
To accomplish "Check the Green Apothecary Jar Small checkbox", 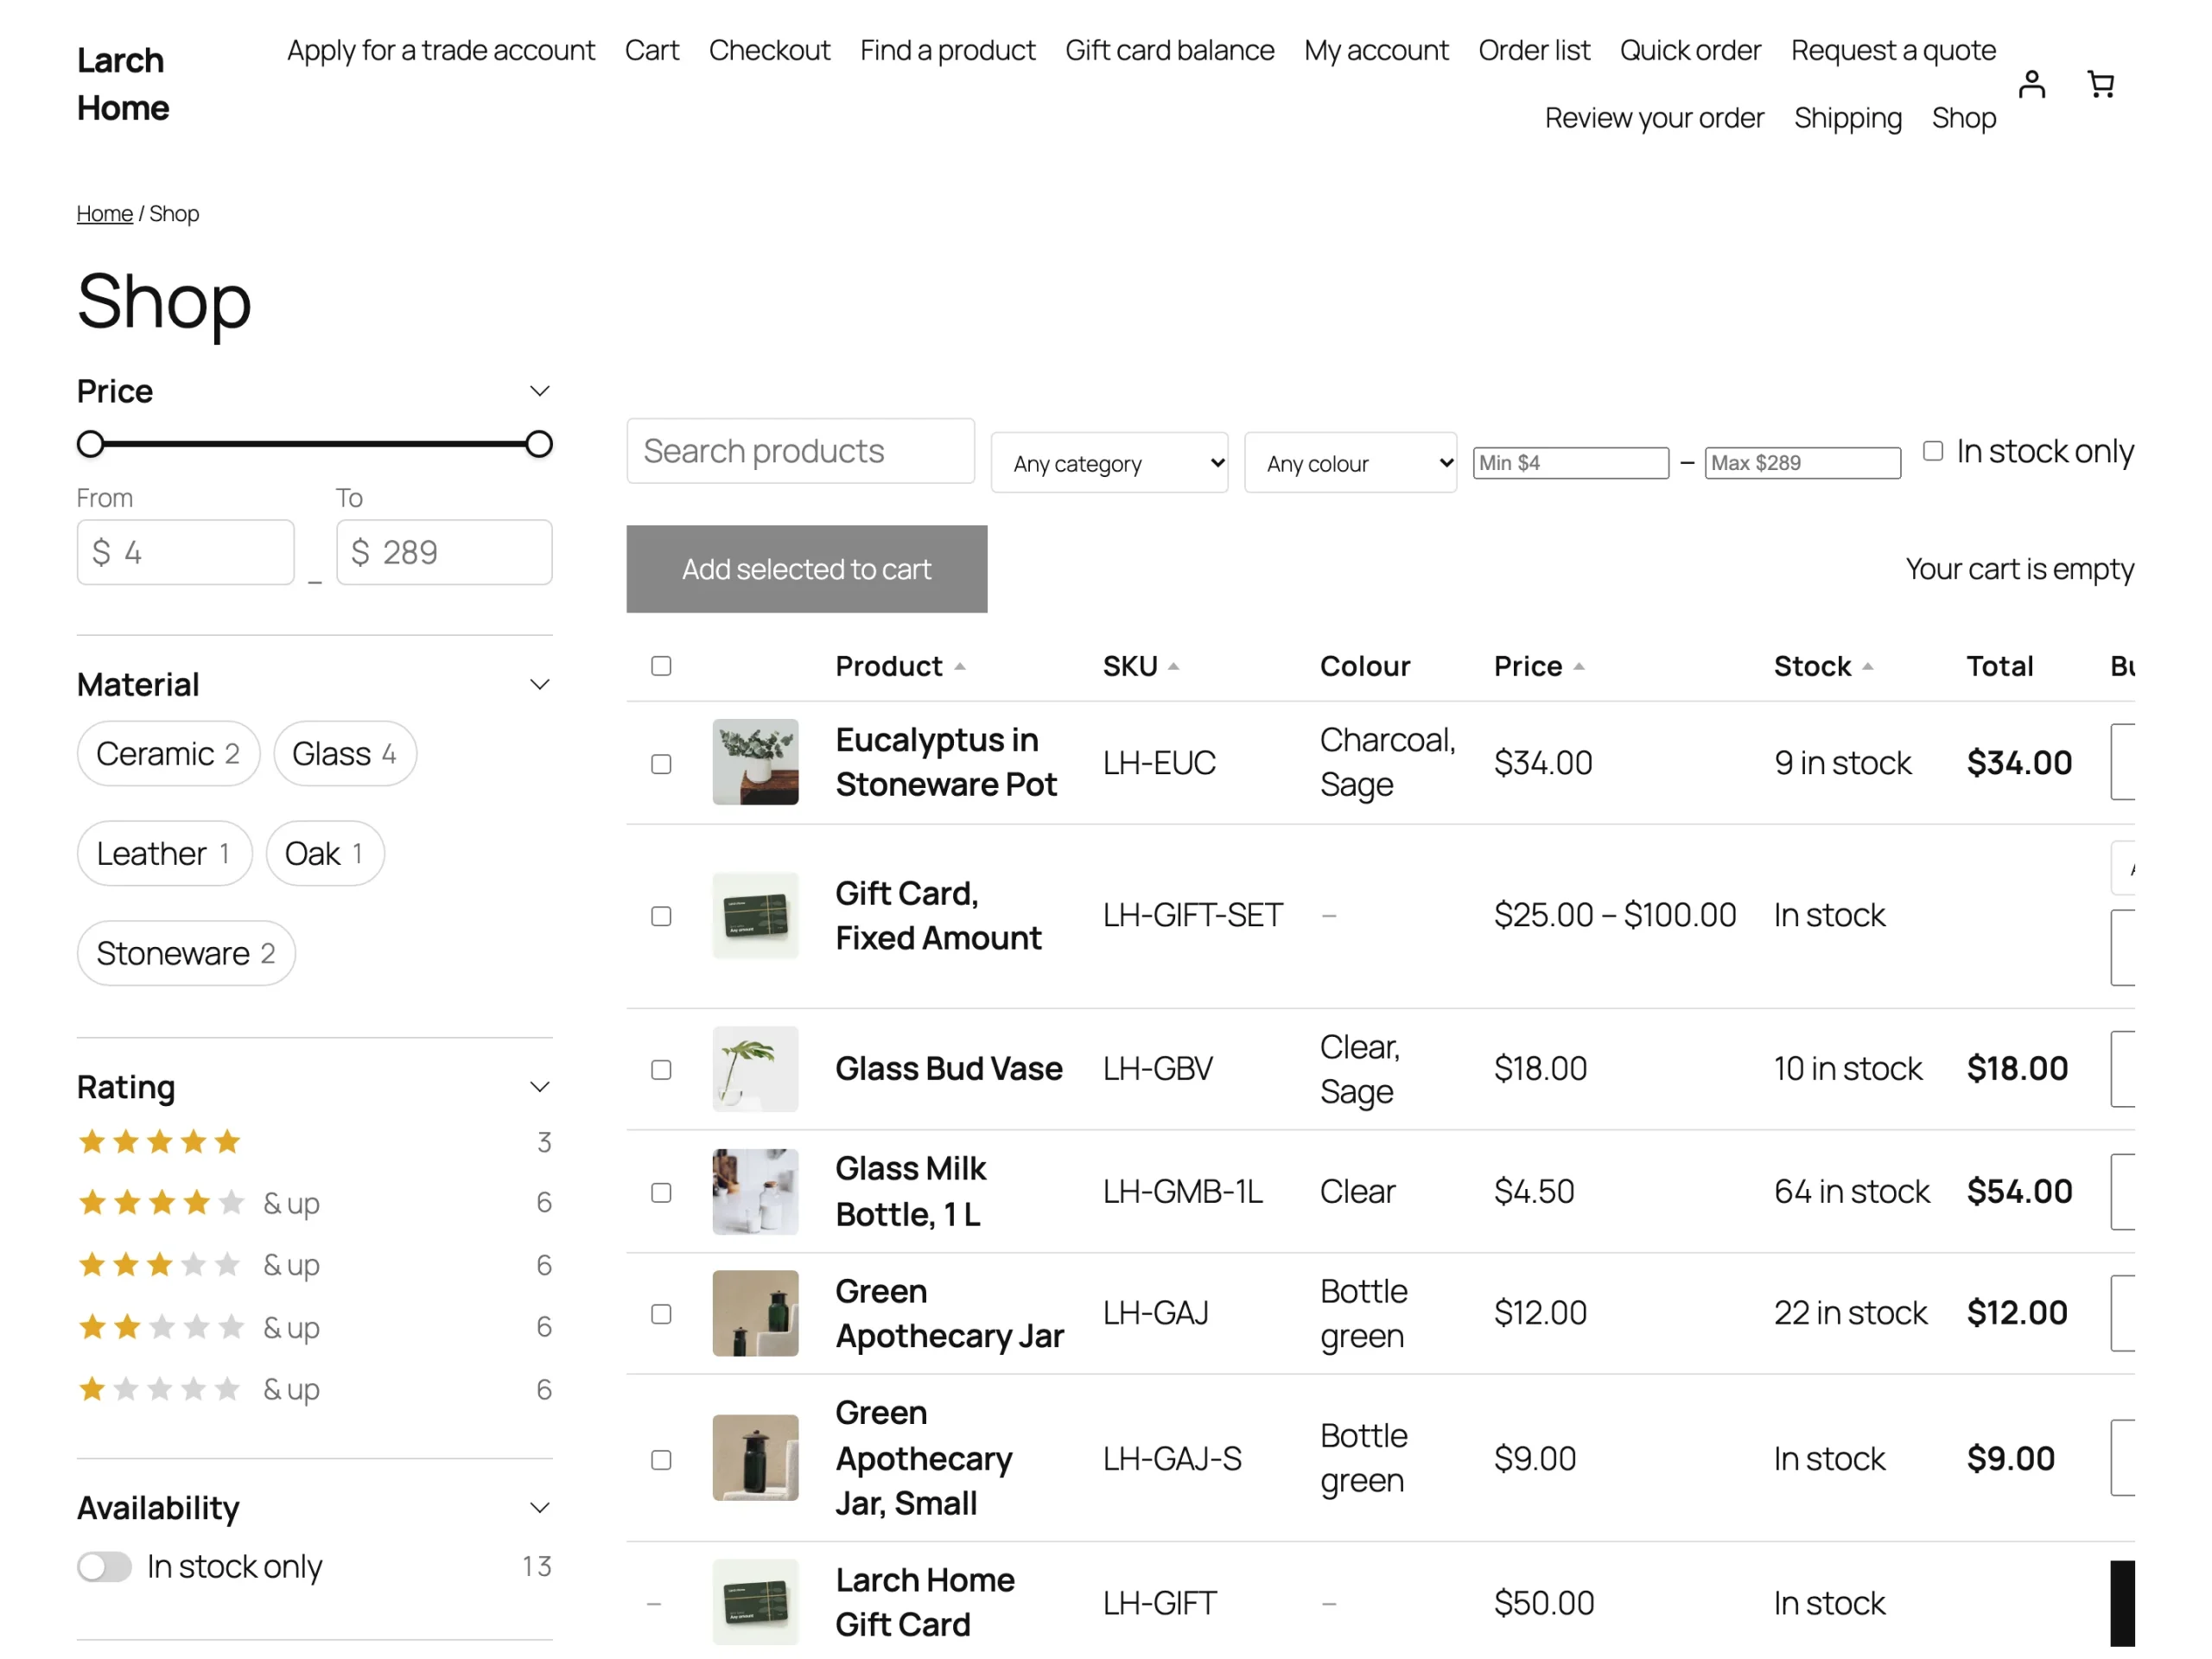I will coord(661,1459).
